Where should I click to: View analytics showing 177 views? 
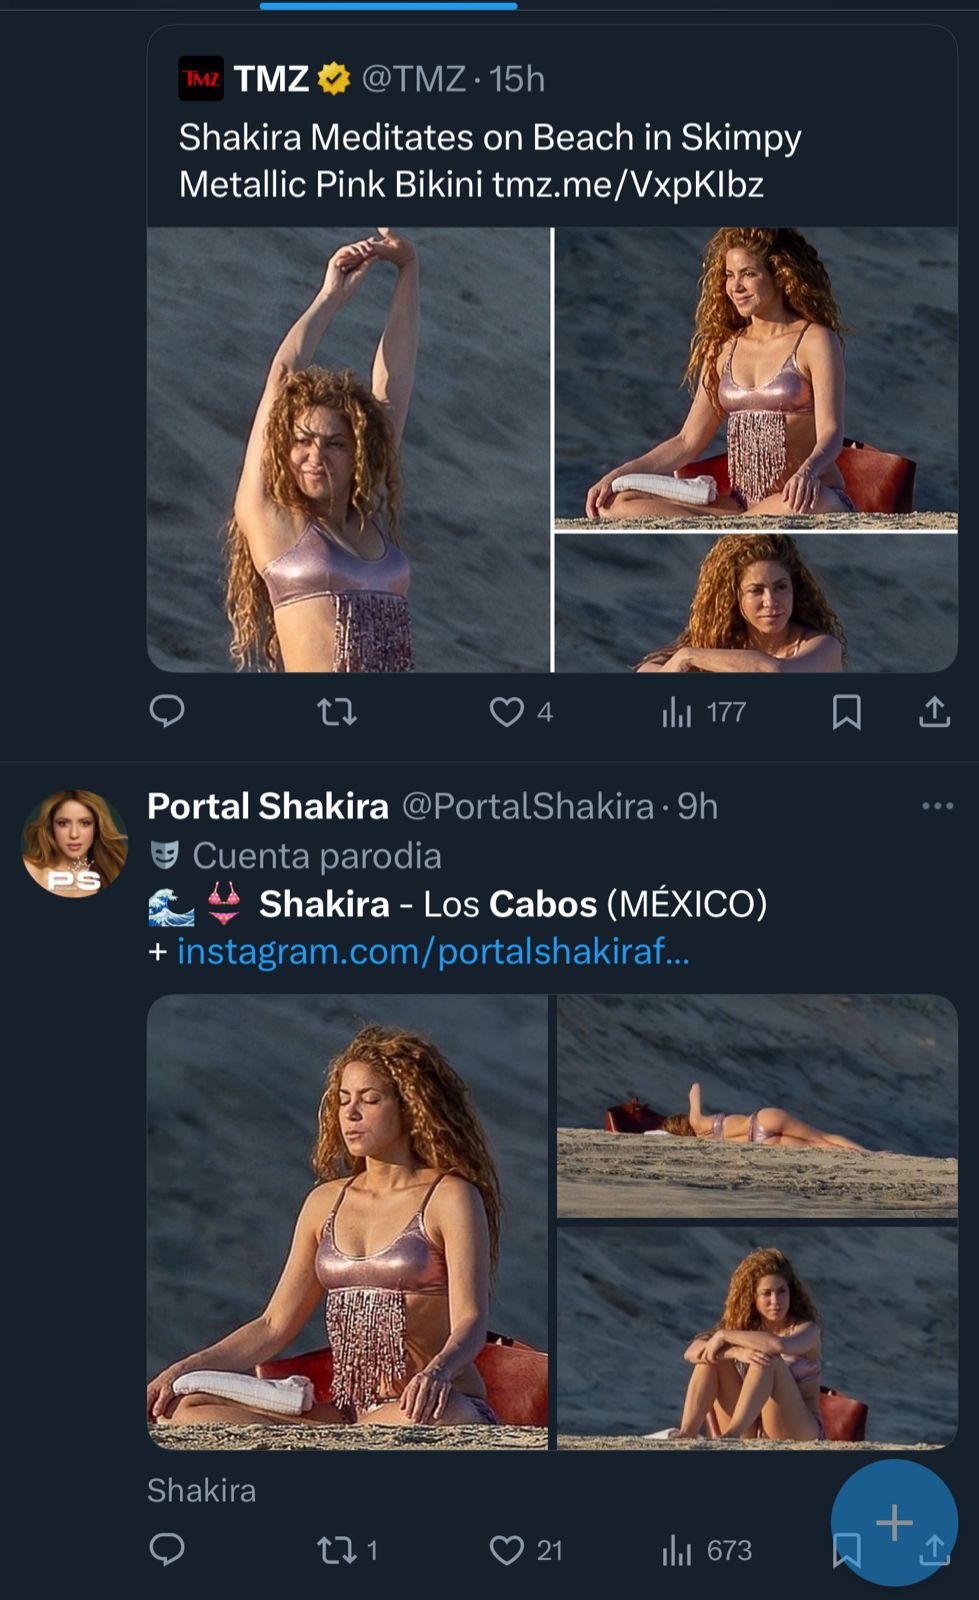tap(704, 712)
